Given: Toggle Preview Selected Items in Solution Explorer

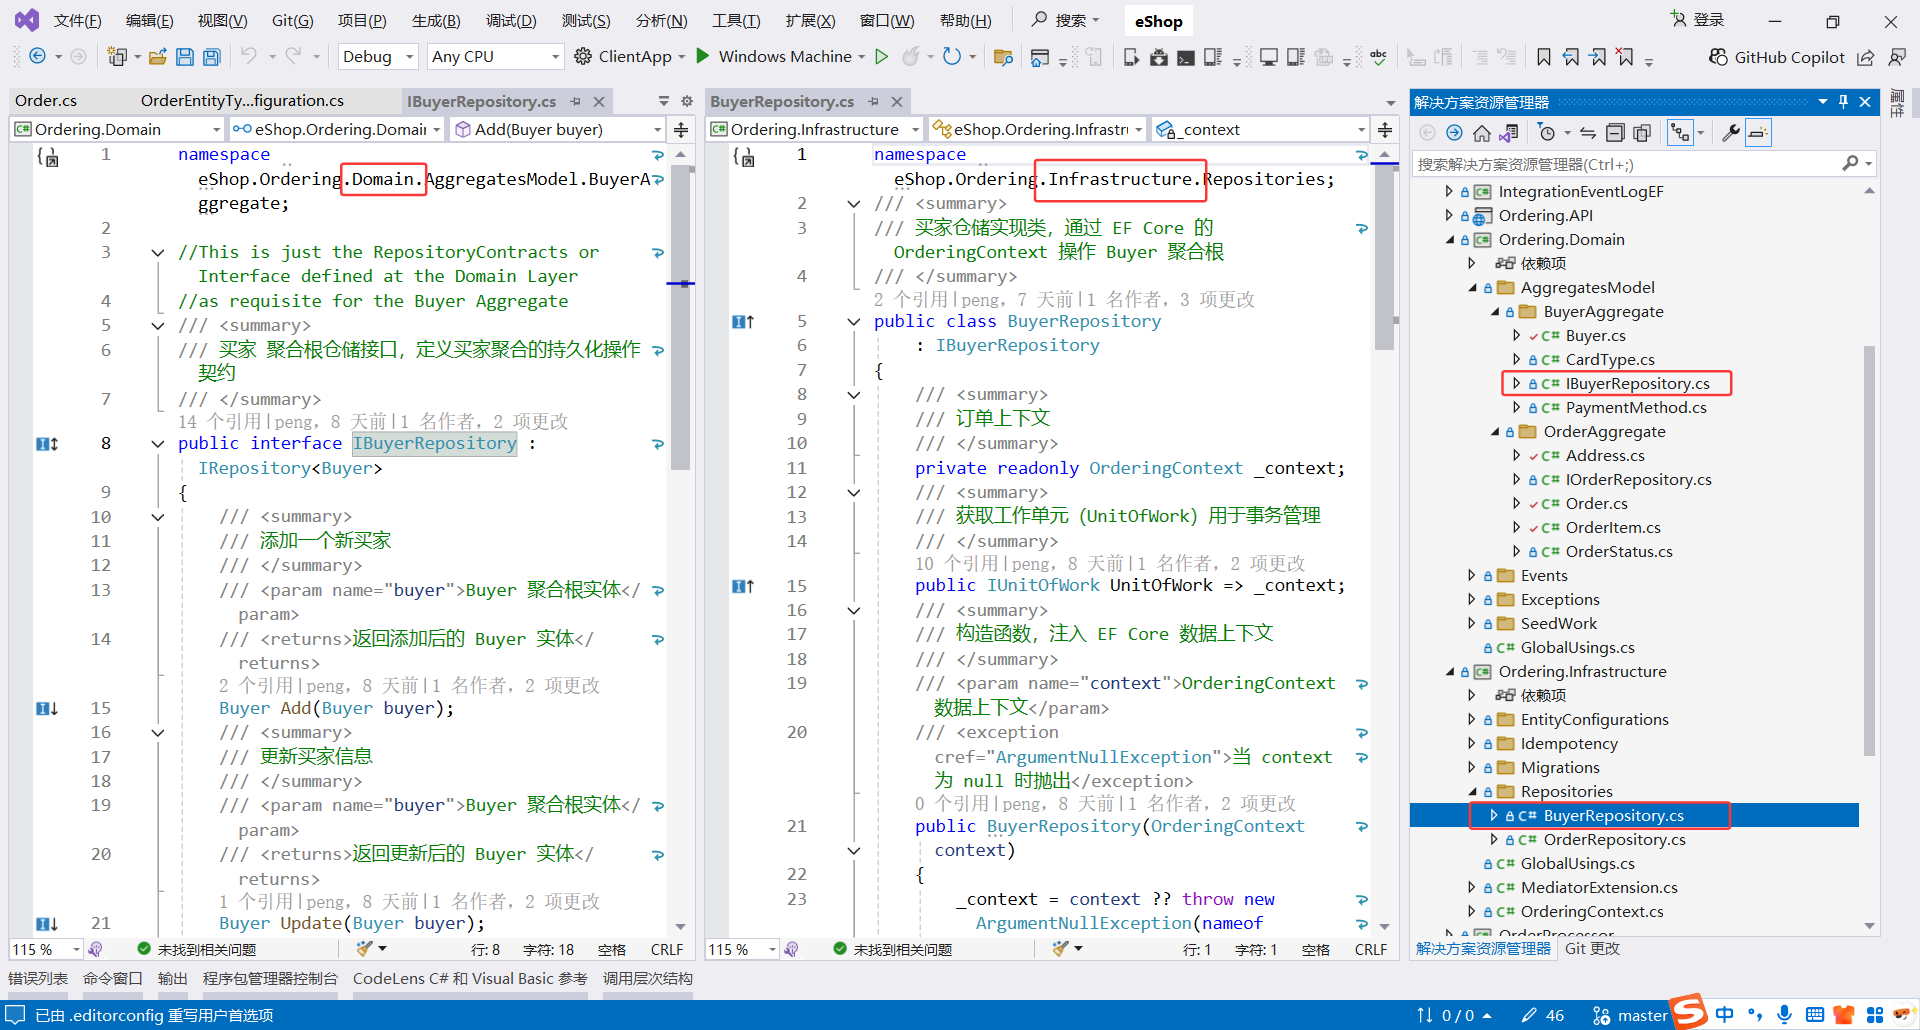Looking at the screenshot, I should (x=1758, y=133).
